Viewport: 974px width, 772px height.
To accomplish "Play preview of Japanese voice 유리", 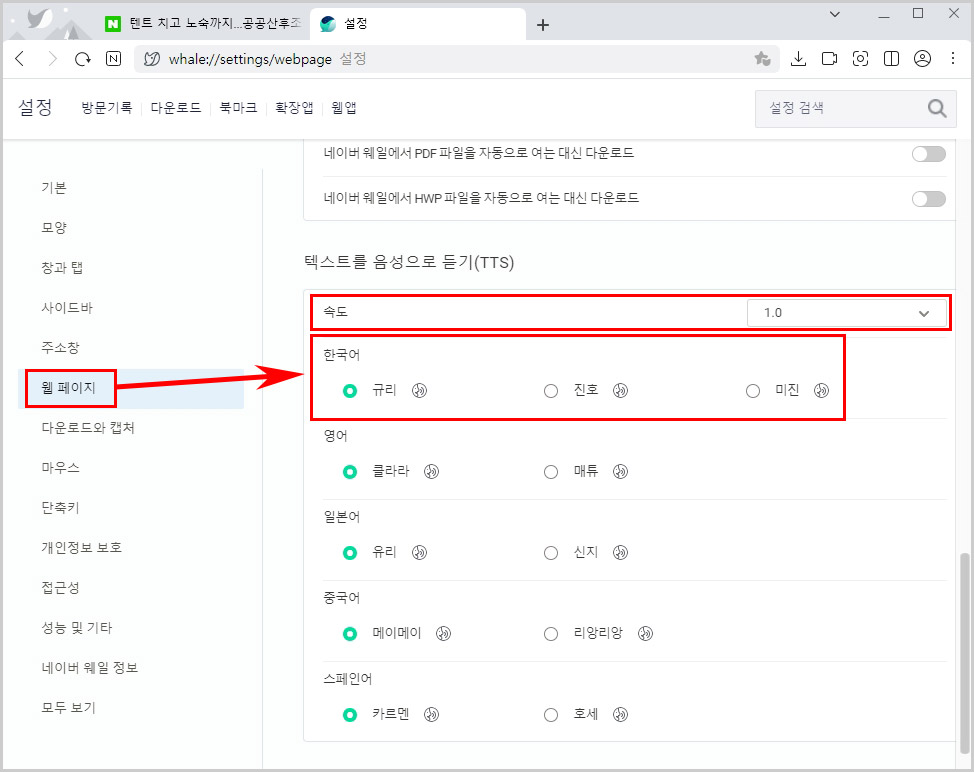I will [x=420, y=552].
